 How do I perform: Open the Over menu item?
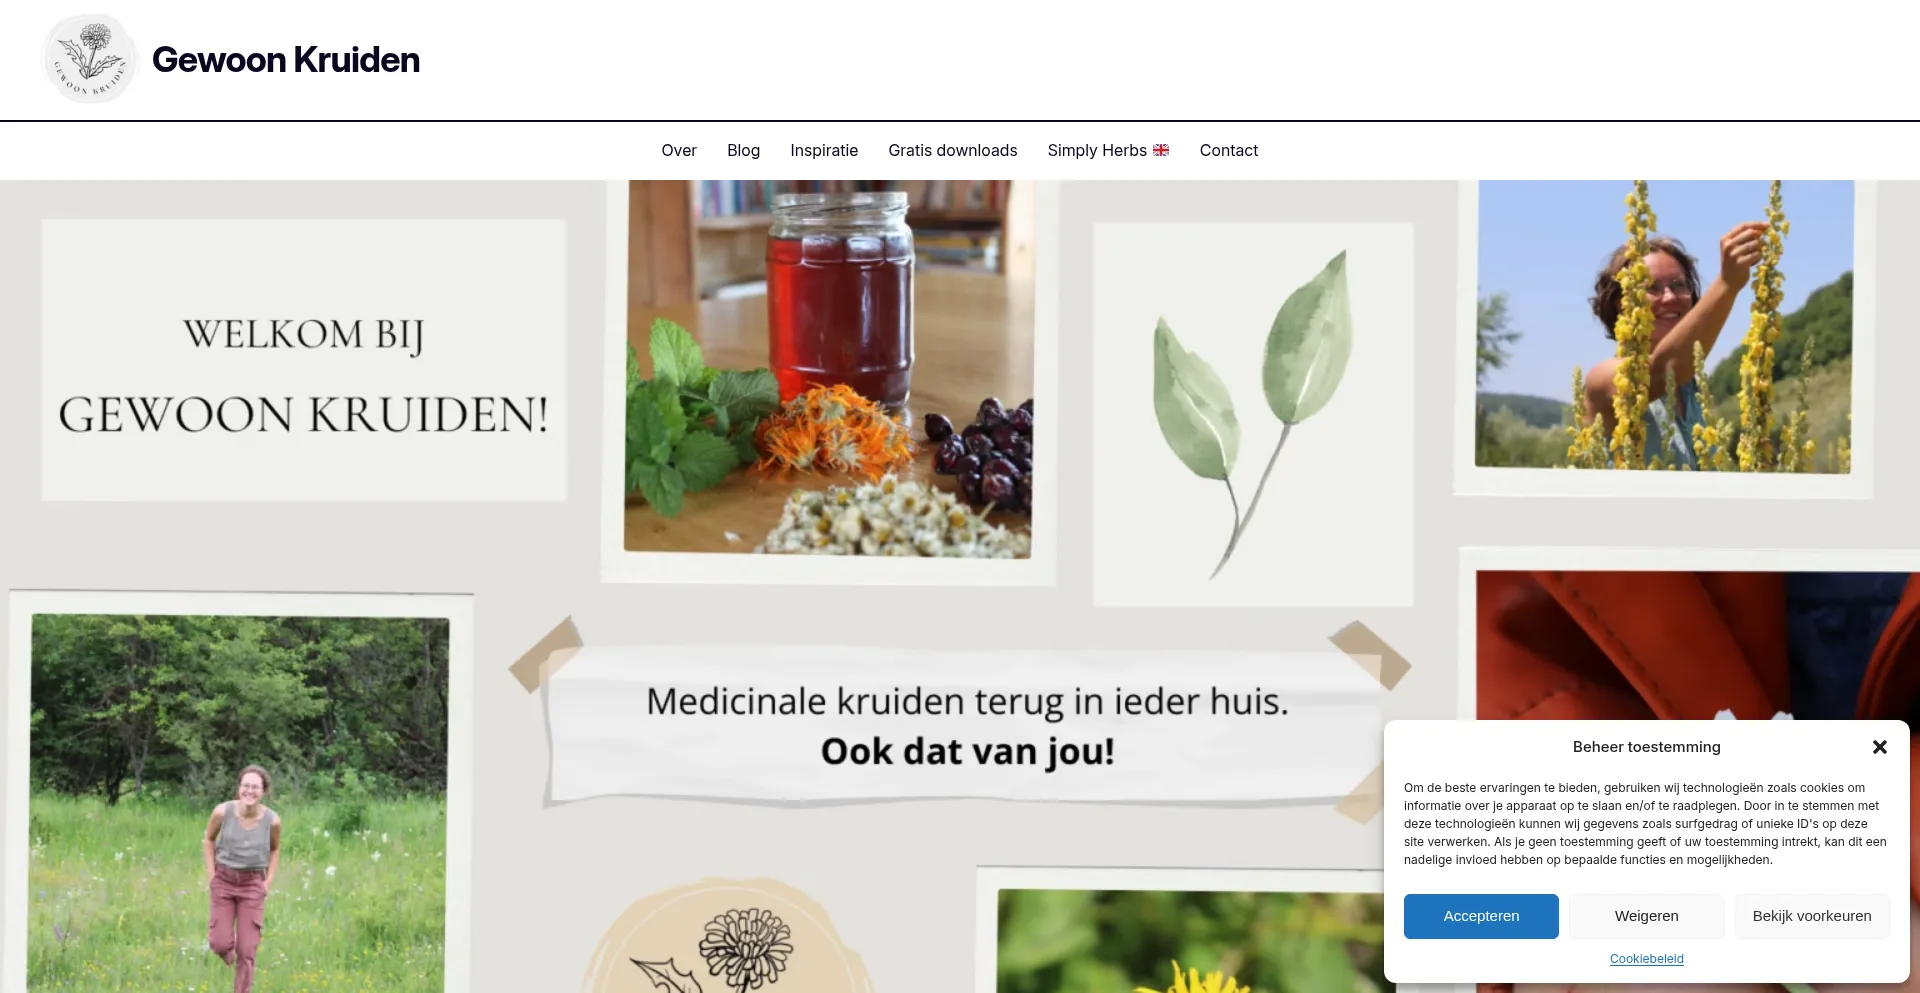(679, 150)
